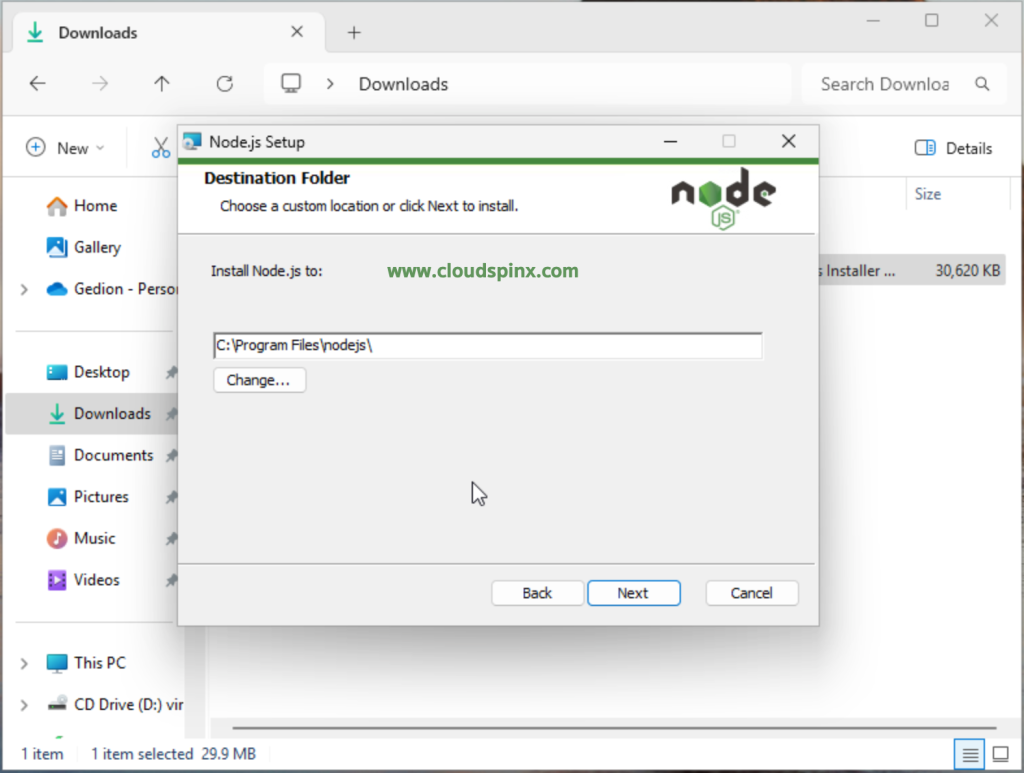This screenshot has height=773, width=1024.
Task: Expand the CD Drive (D:) node
Action: coord(24,705)
